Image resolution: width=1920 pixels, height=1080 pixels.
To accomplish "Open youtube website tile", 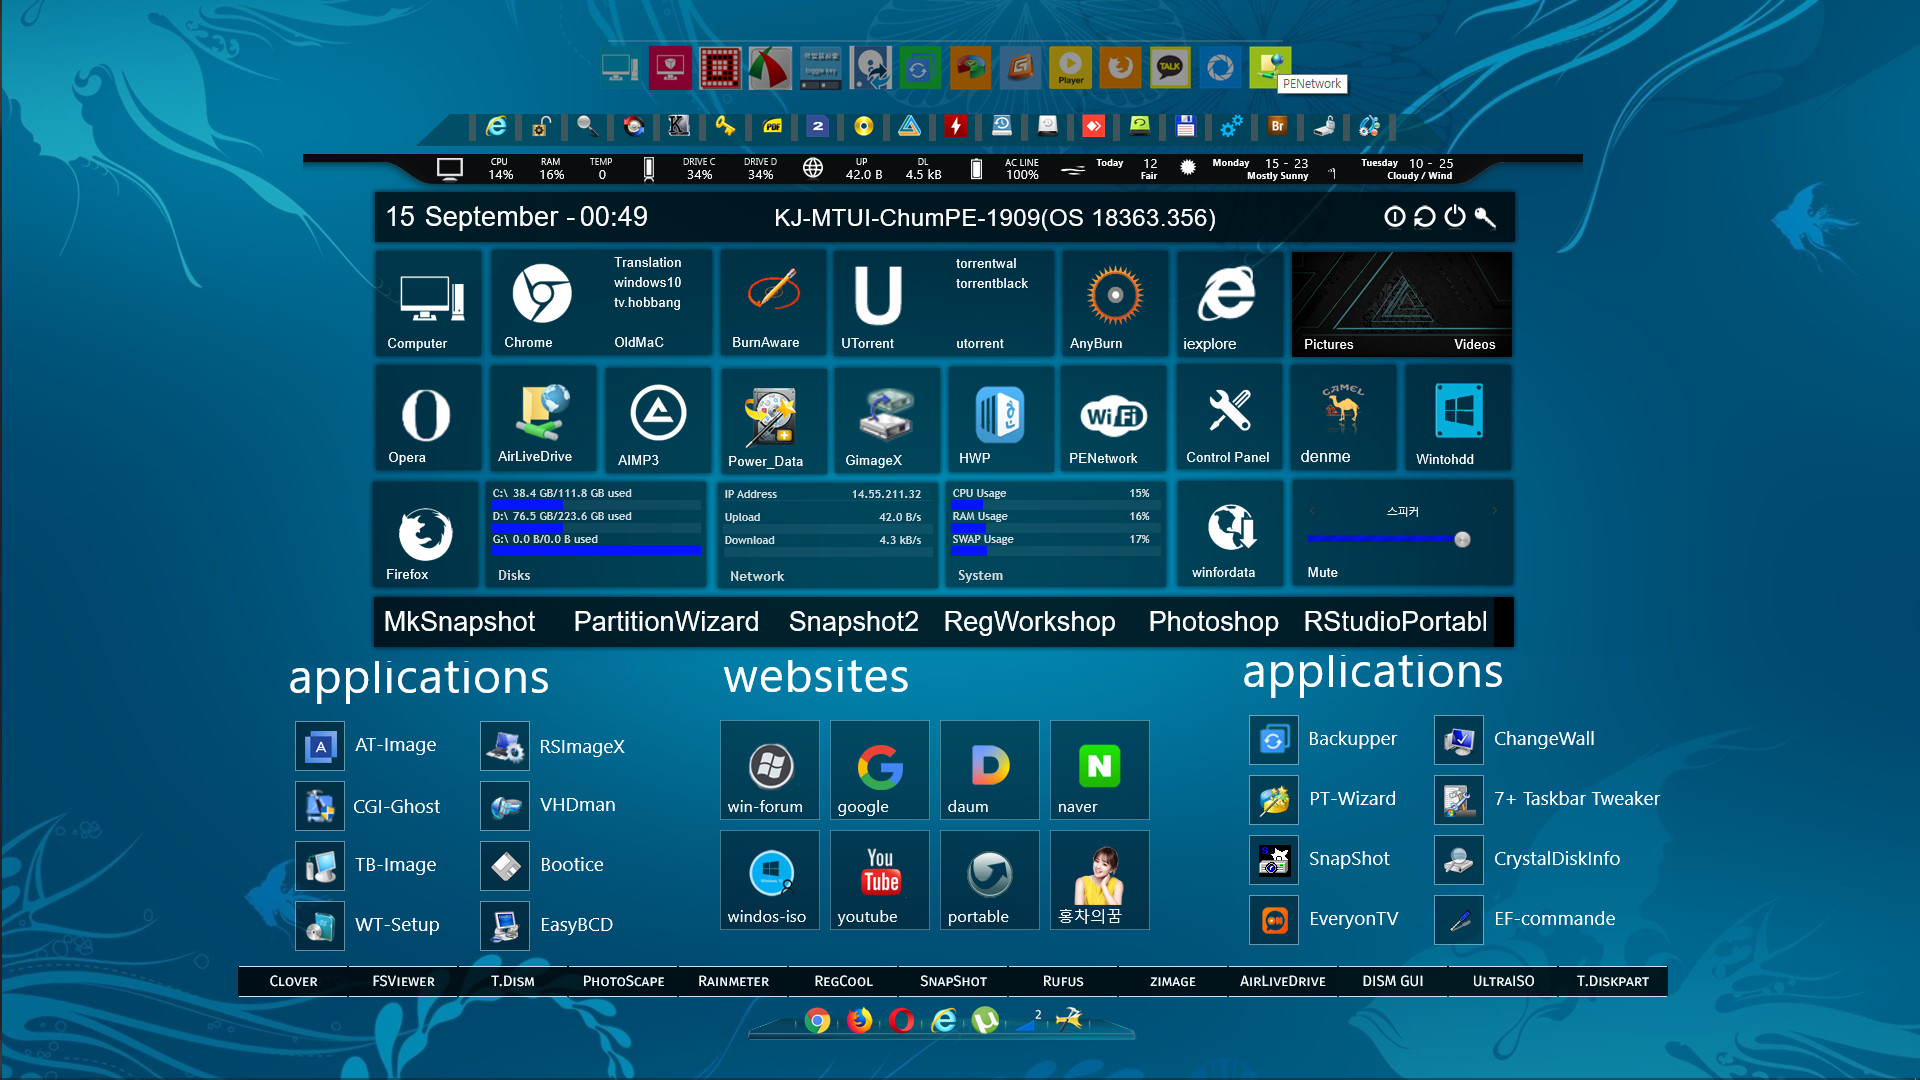I will (x=880, y=880).
